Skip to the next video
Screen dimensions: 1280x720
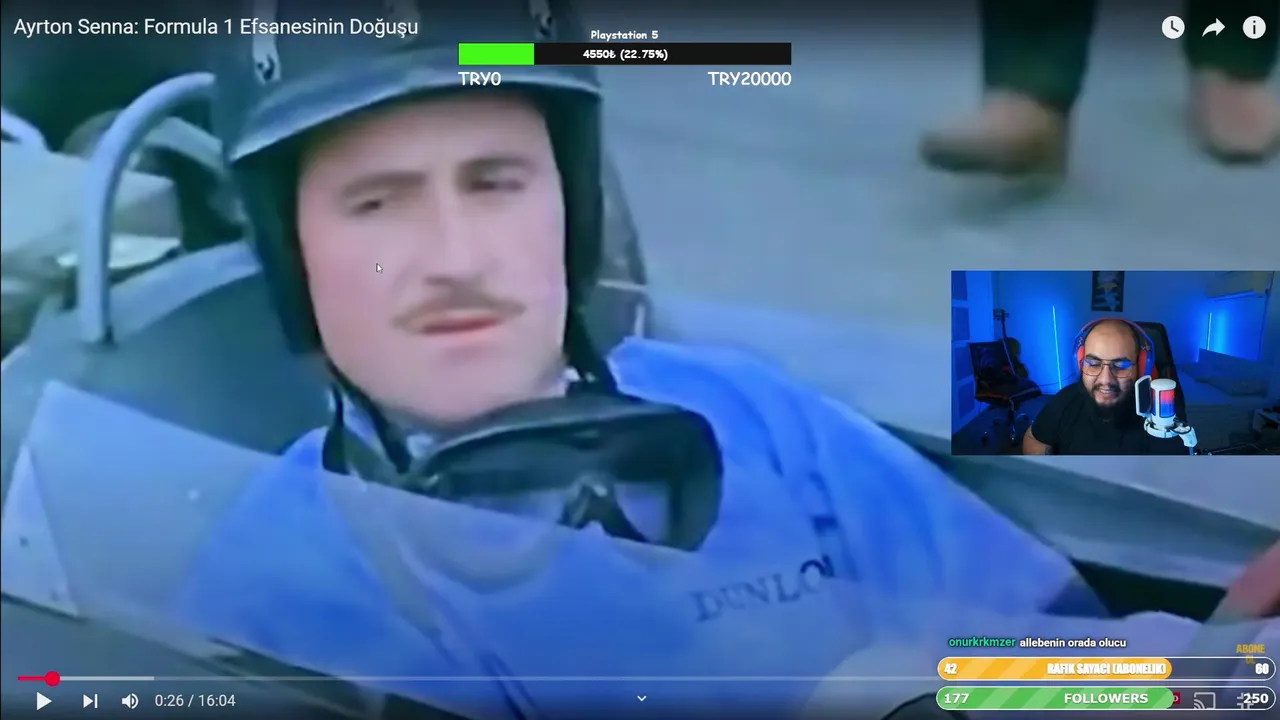[x=90, y=701]
